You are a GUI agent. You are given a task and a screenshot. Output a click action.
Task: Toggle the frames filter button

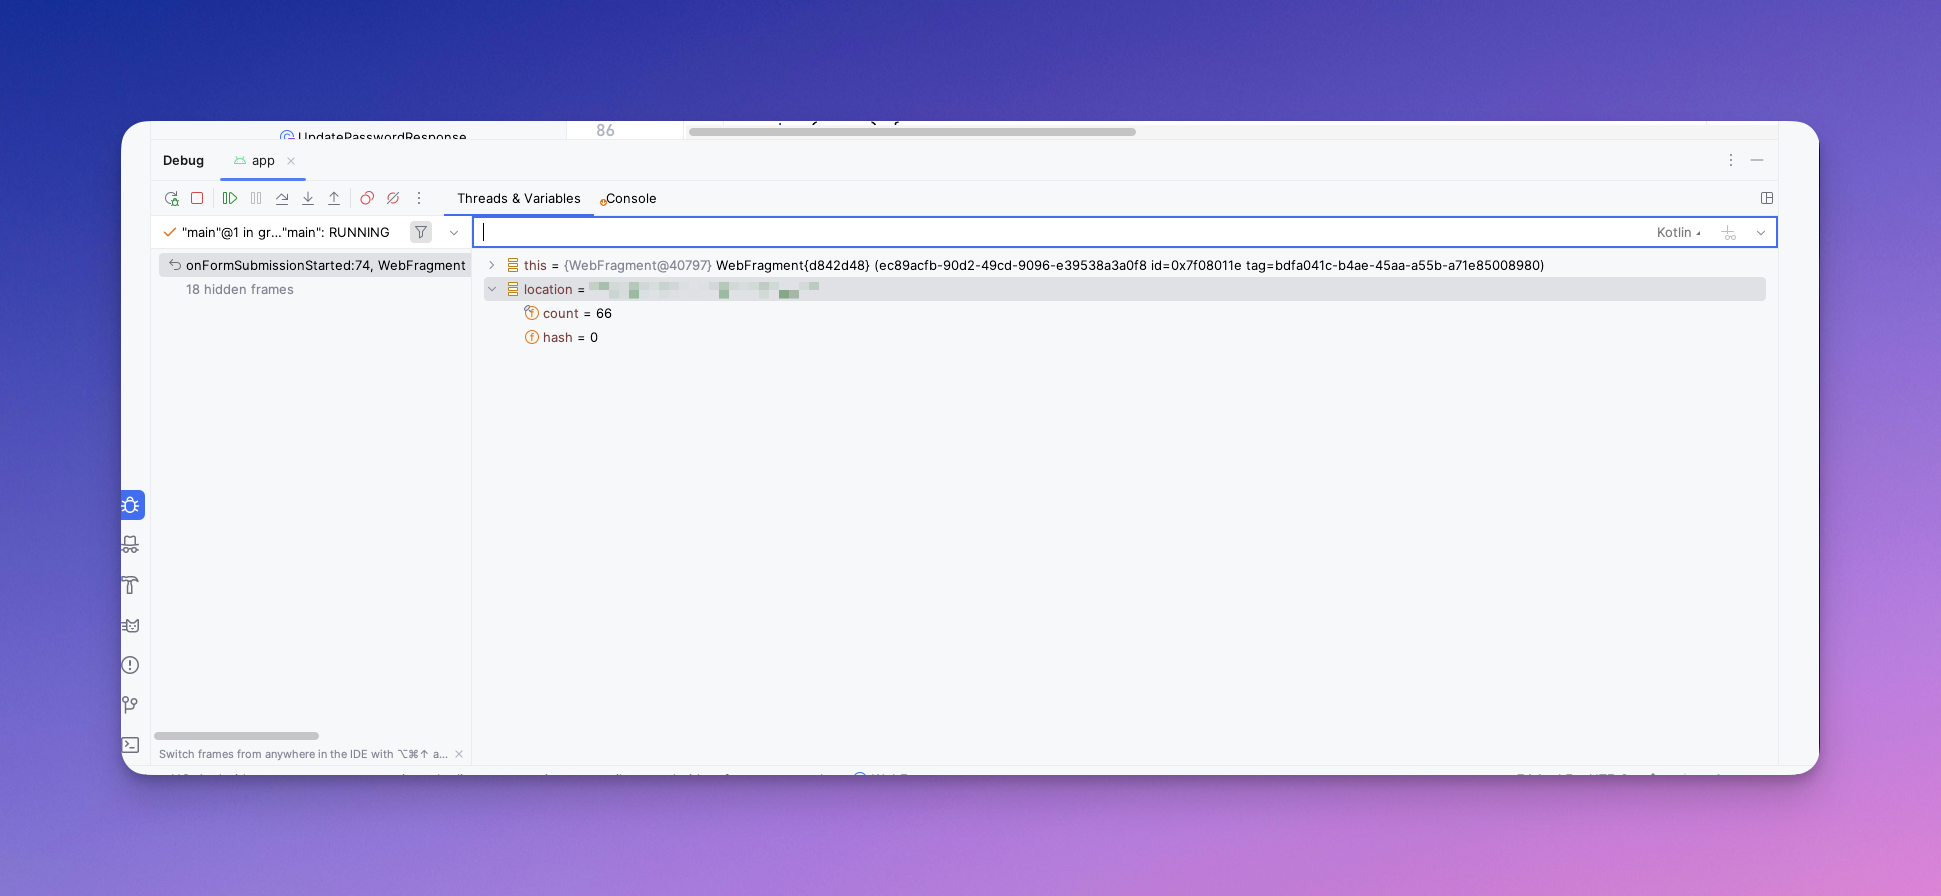(421, 232)
